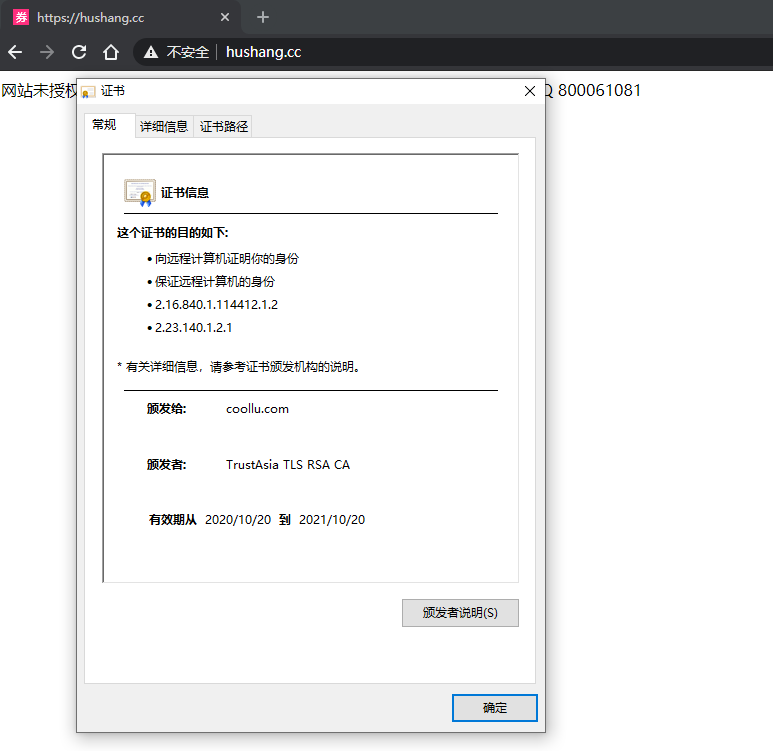Image resolution: width=773 pixels, height=751 pixels.
Task: Click the 证书信息 heading
Action: pos(185,193)
